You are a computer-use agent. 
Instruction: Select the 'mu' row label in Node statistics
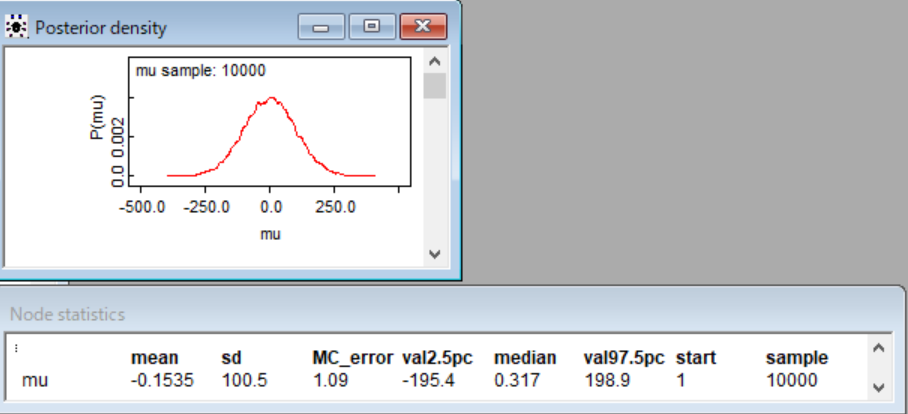coord(35,381)
